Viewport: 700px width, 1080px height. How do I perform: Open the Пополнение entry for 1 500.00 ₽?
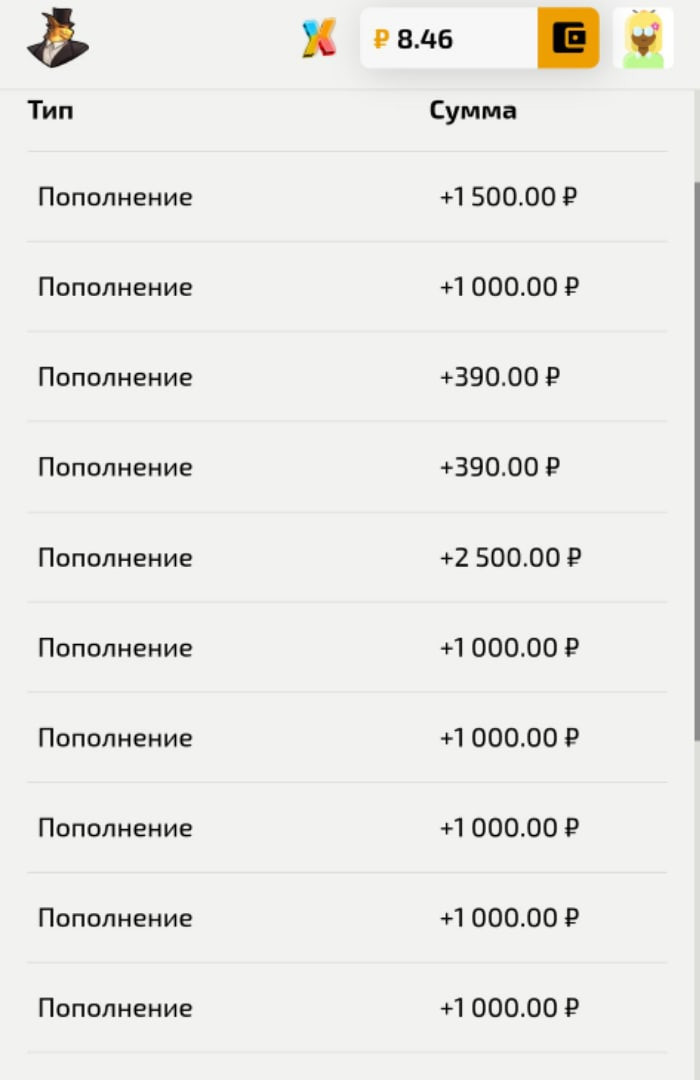(115, 197)
